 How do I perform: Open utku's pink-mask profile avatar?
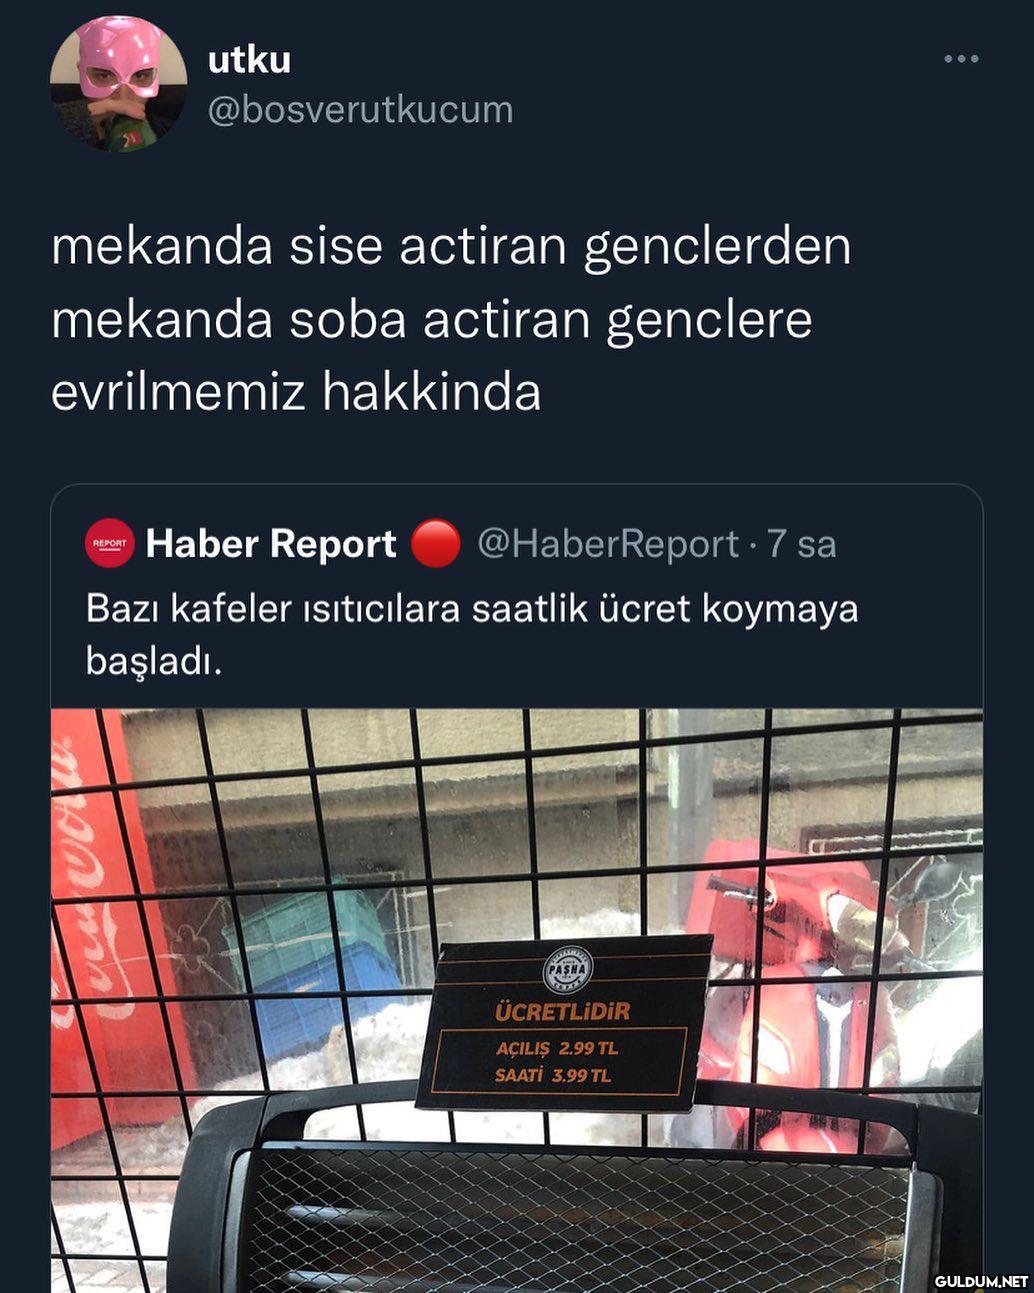coord(118,84)
